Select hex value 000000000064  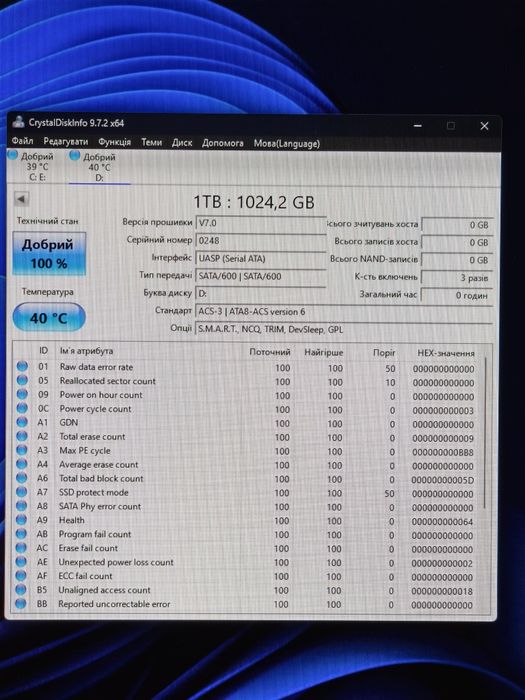[442, 522]
